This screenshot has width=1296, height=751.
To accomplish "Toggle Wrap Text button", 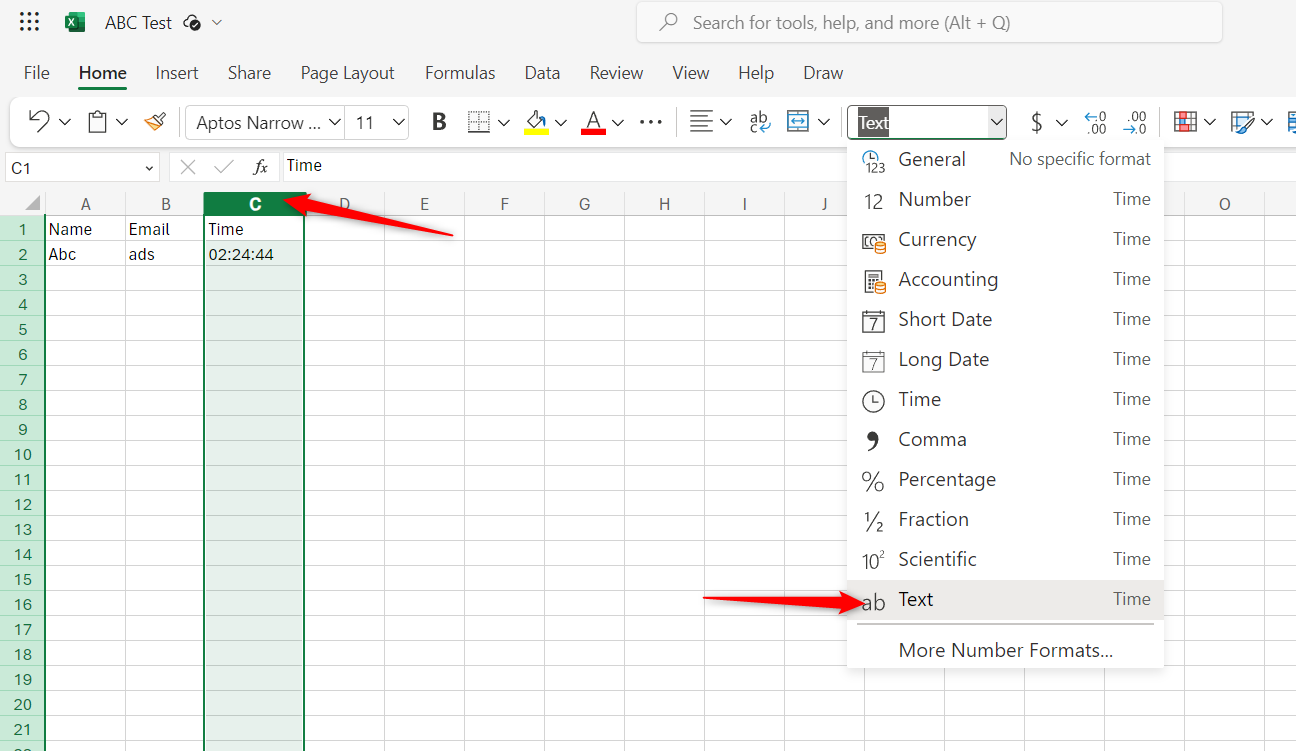I will tap(760, 122).
